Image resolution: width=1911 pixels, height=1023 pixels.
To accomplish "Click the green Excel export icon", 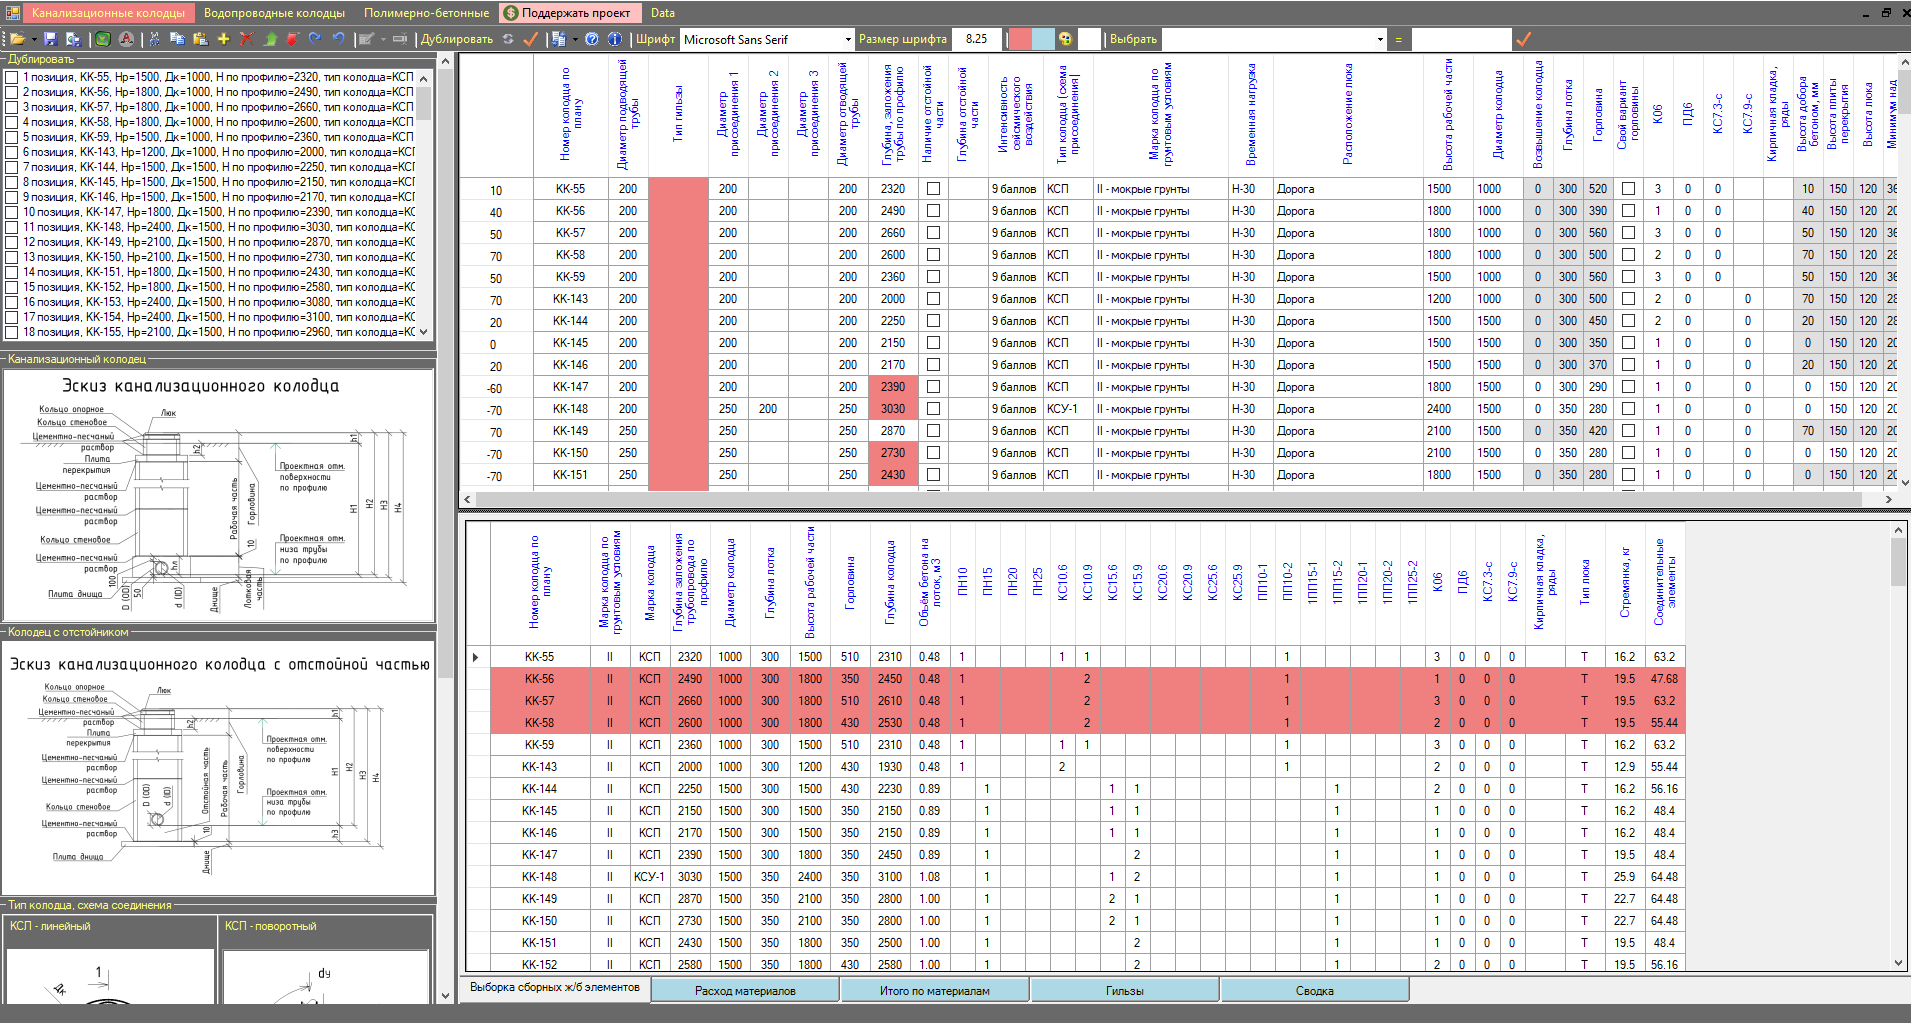I will click(102, 39).
